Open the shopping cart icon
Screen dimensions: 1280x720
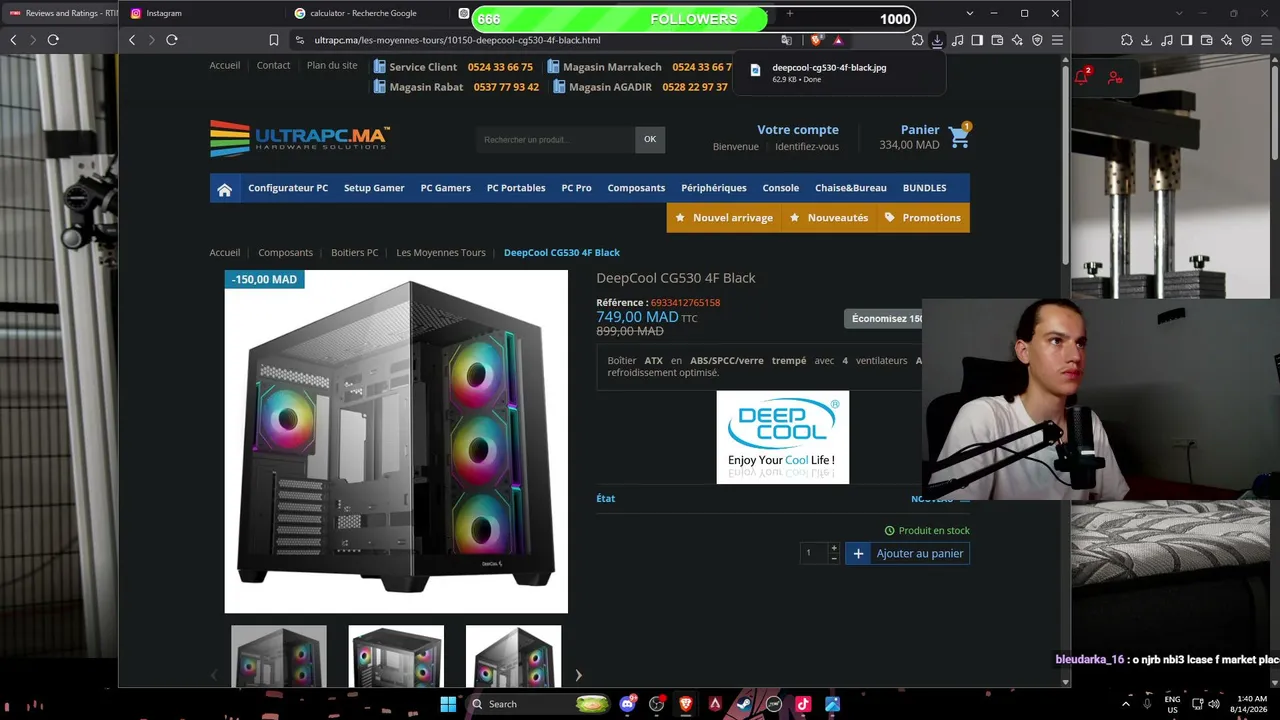point(960,137)
